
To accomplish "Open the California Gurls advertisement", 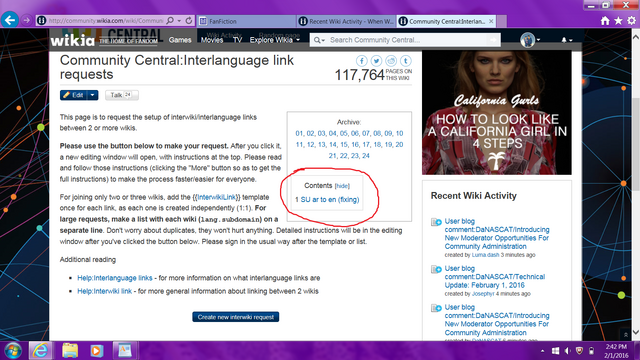I will tap(497, 113).
